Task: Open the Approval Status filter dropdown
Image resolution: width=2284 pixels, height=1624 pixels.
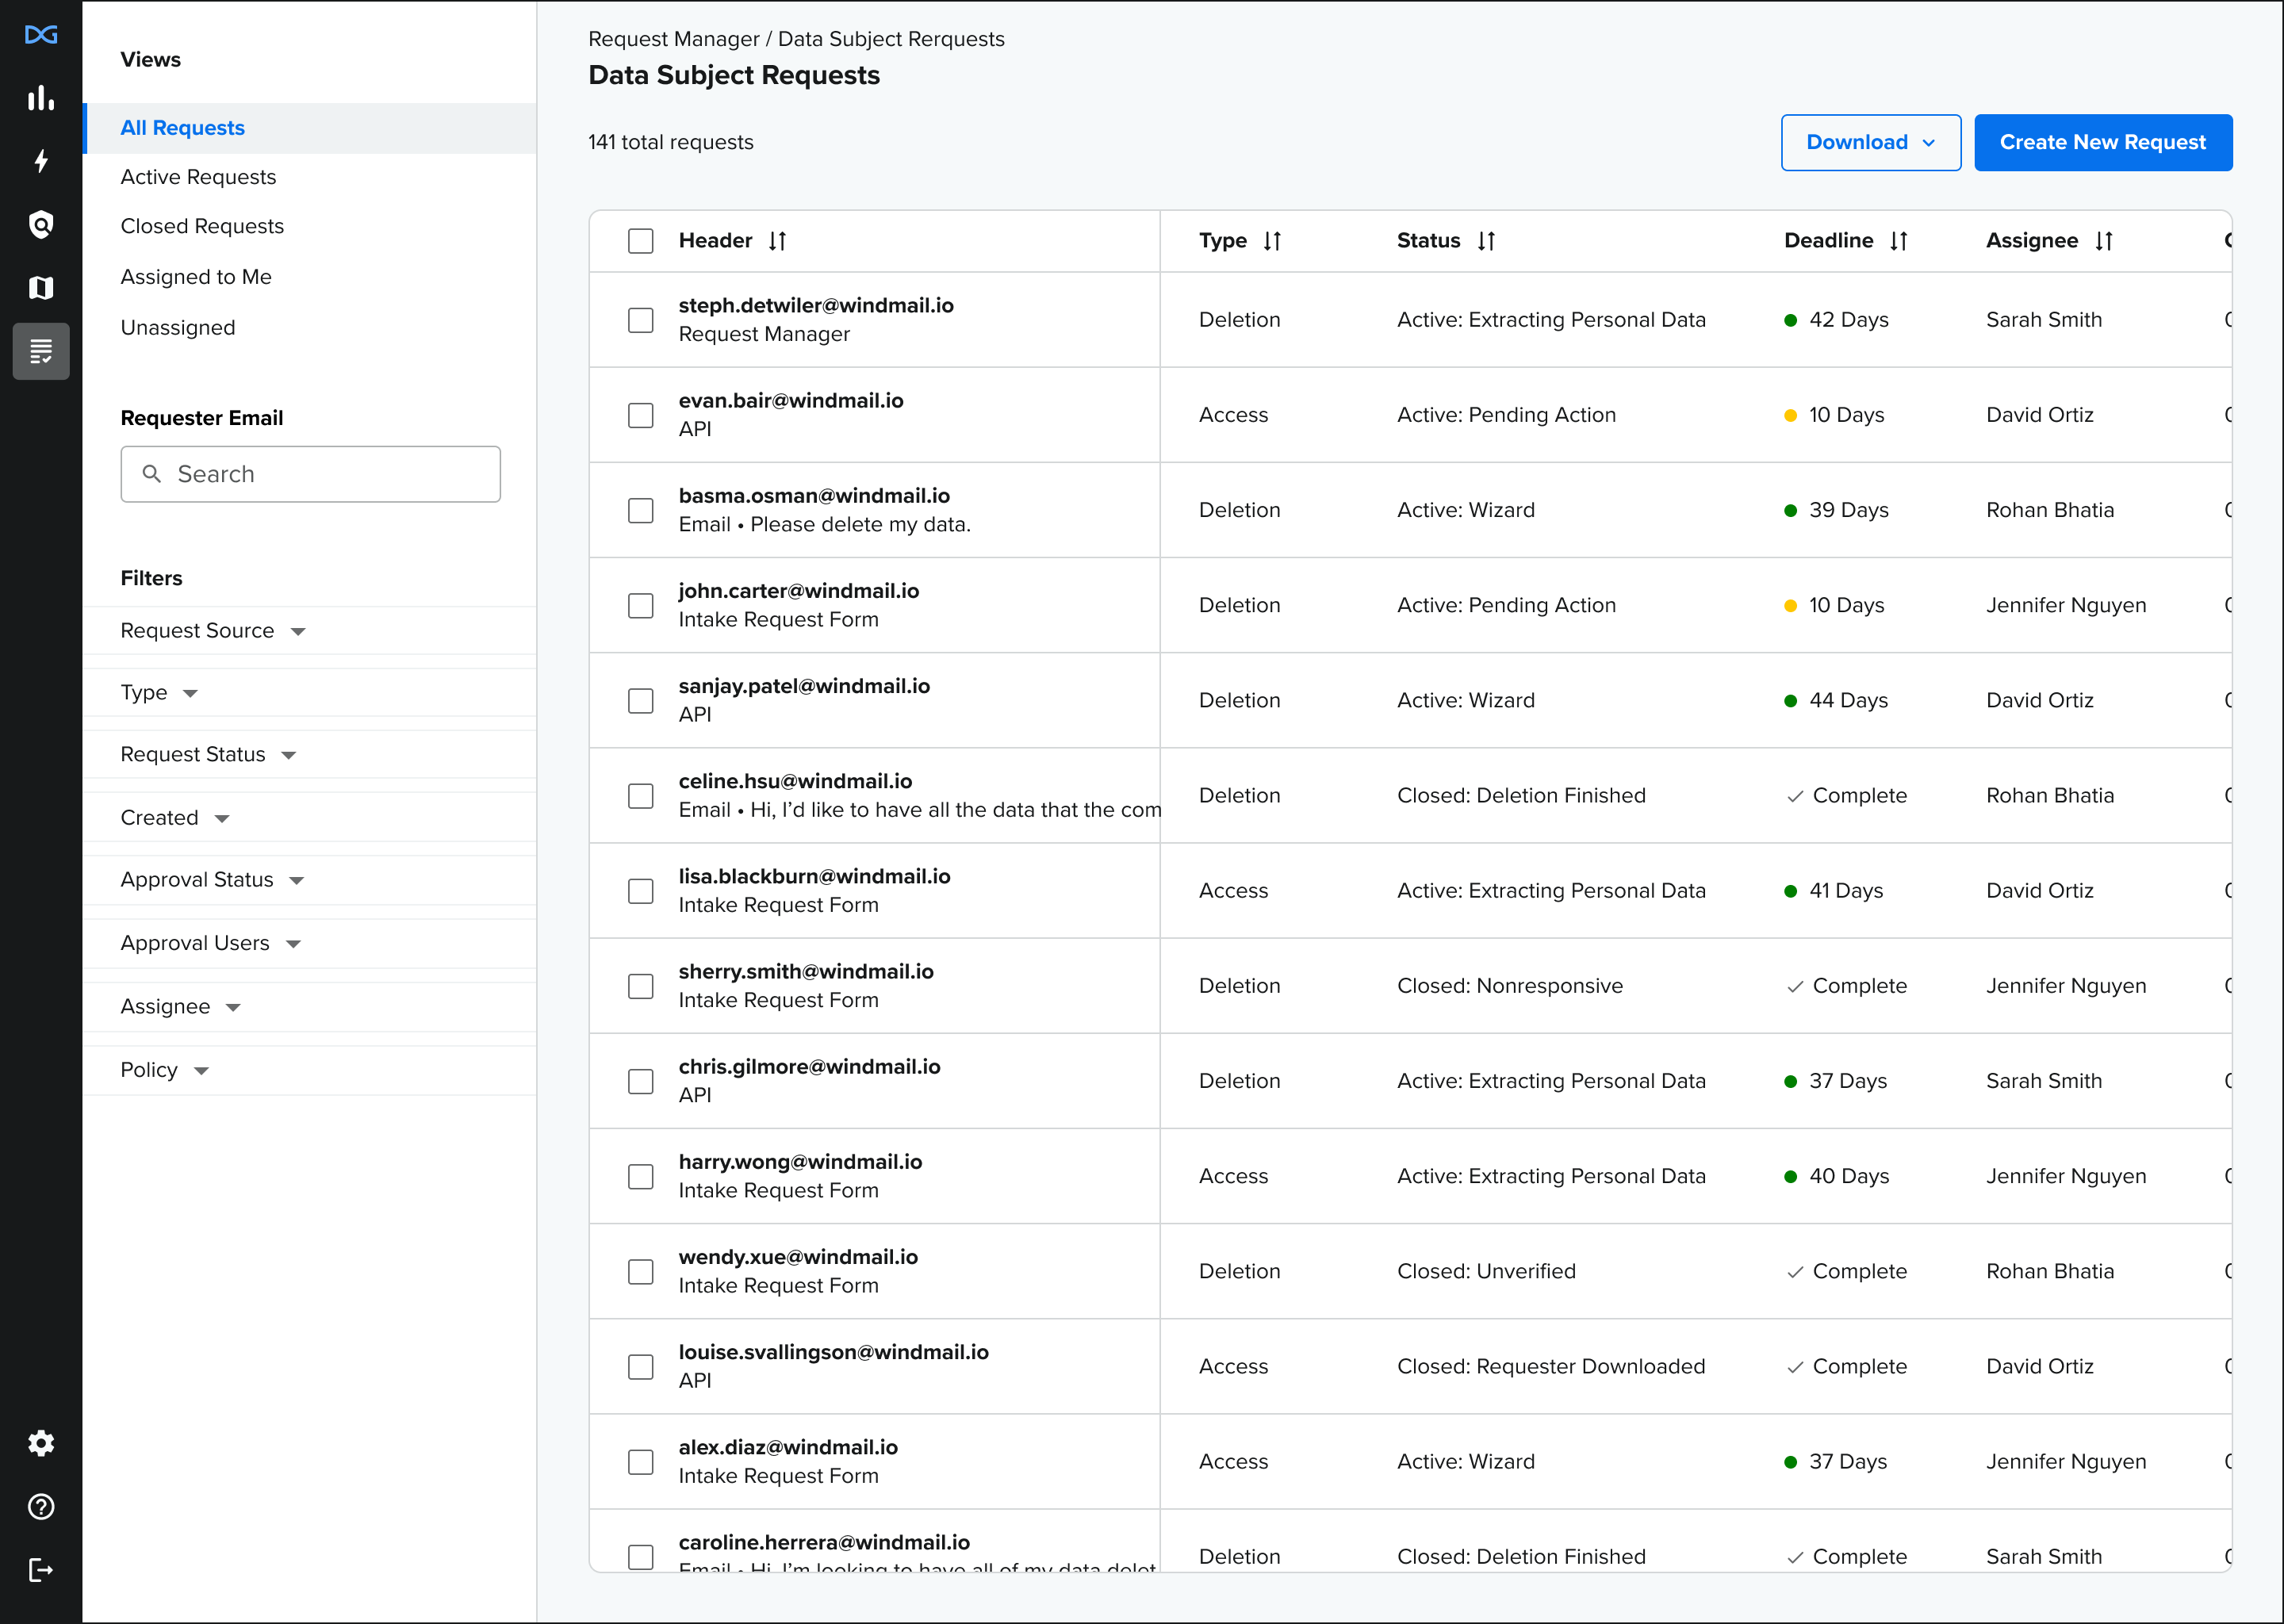Action: tap(210, 879)
